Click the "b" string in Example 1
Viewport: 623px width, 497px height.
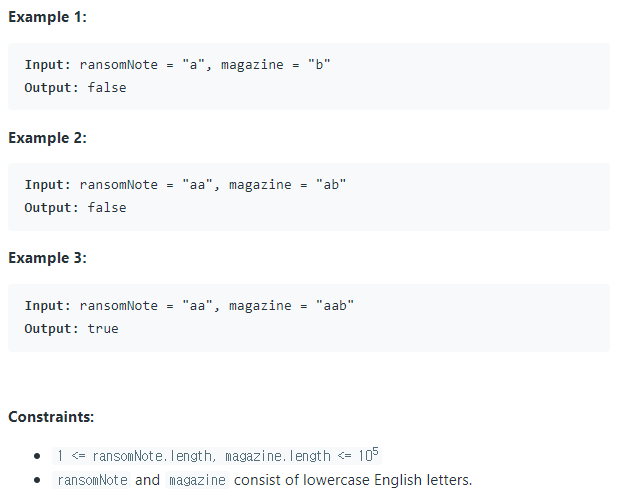pos(319,64)
